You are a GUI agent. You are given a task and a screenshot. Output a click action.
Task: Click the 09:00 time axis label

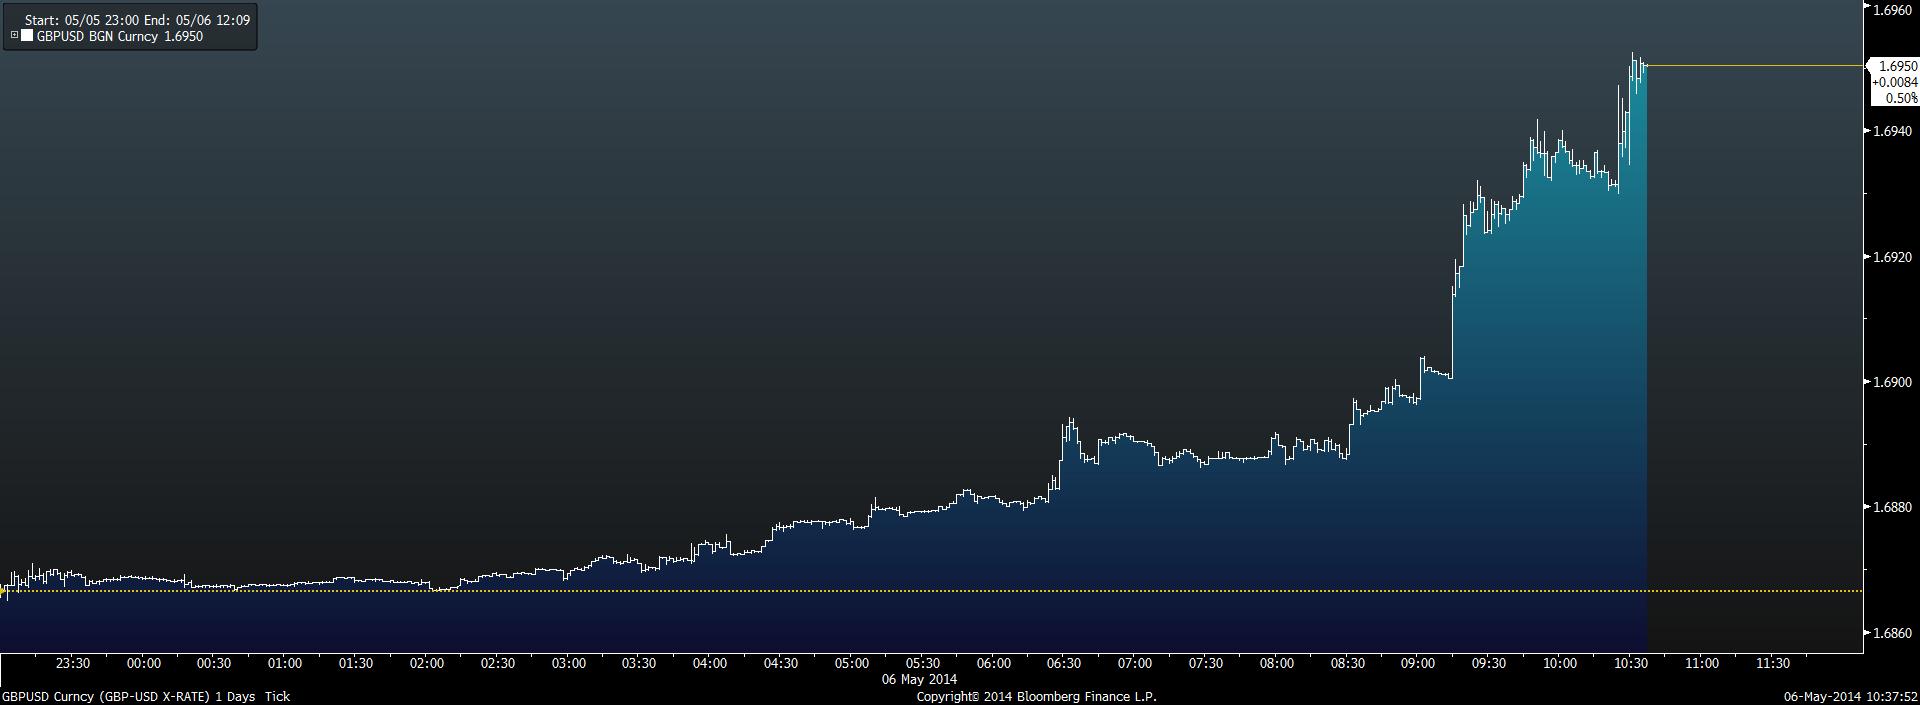[x=1419, y=663]
